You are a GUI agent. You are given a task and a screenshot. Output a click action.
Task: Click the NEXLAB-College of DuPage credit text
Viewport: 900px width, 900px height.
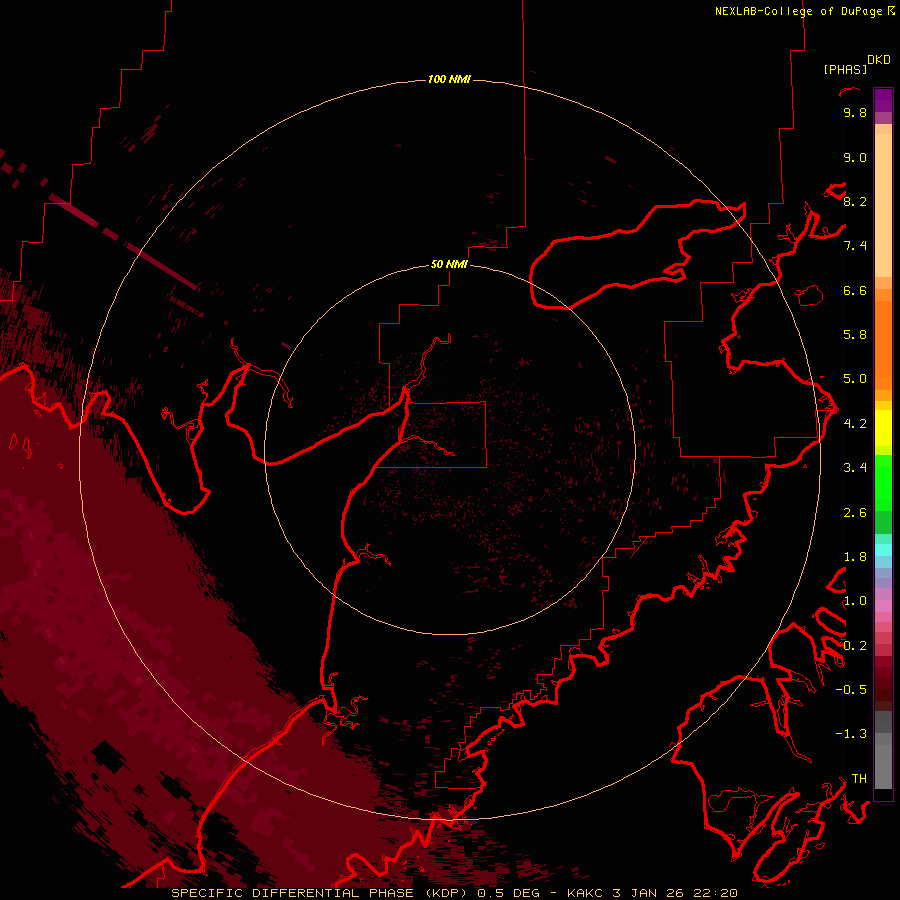point(799,11)
